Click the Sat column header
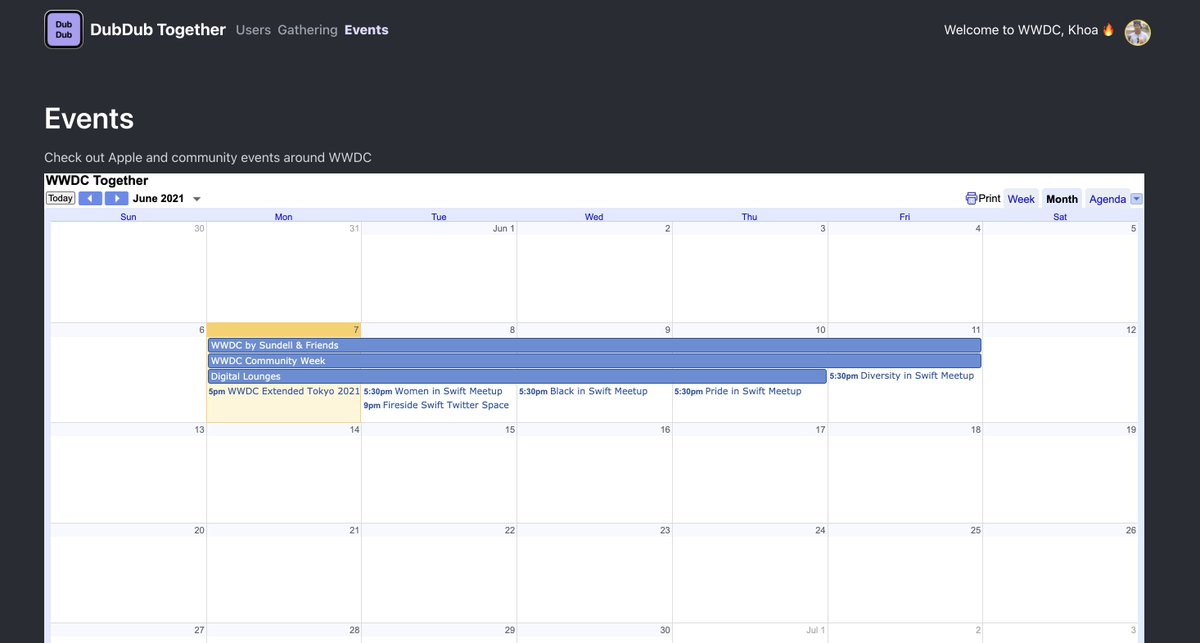 pos(1060,216)
